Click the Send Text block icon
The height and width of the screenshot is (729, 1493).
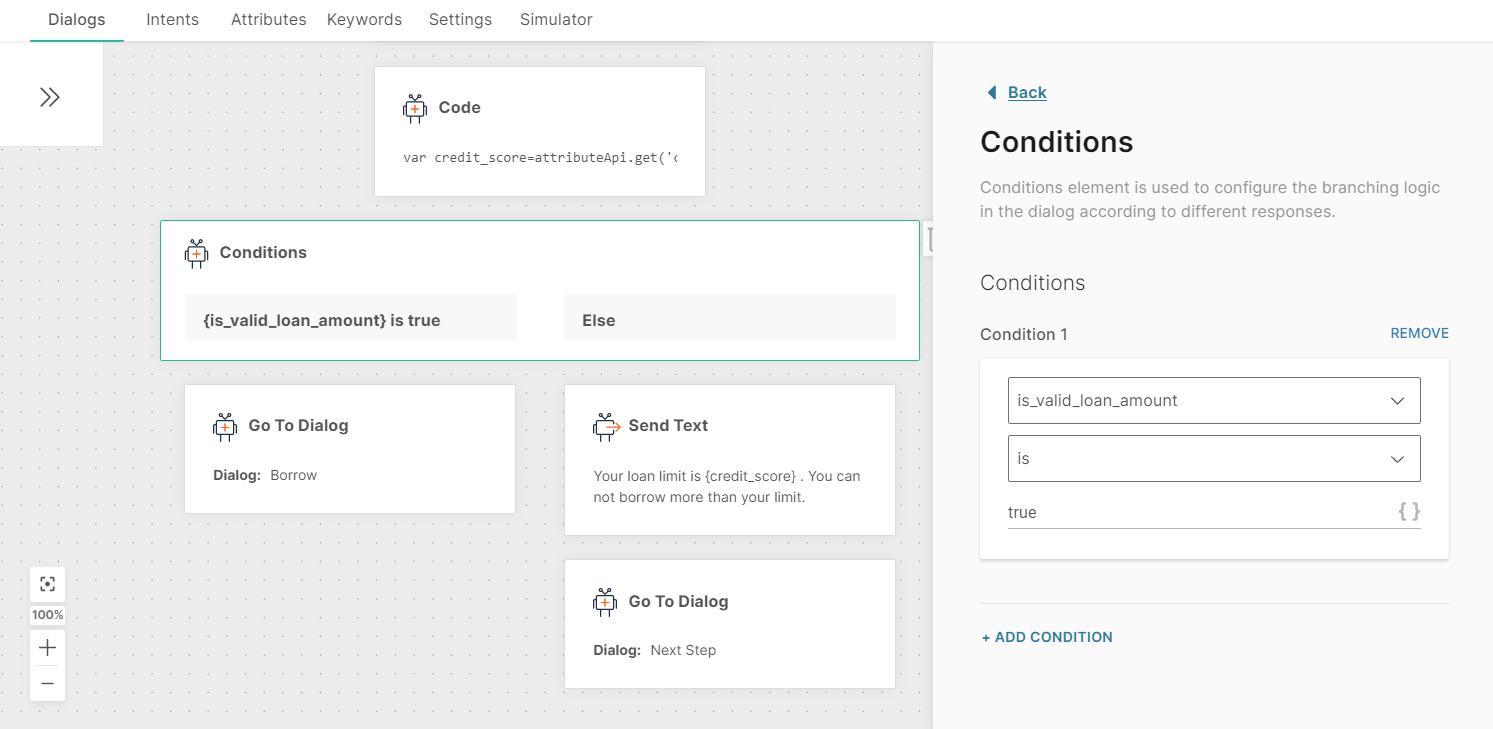(x=605, y=426)
